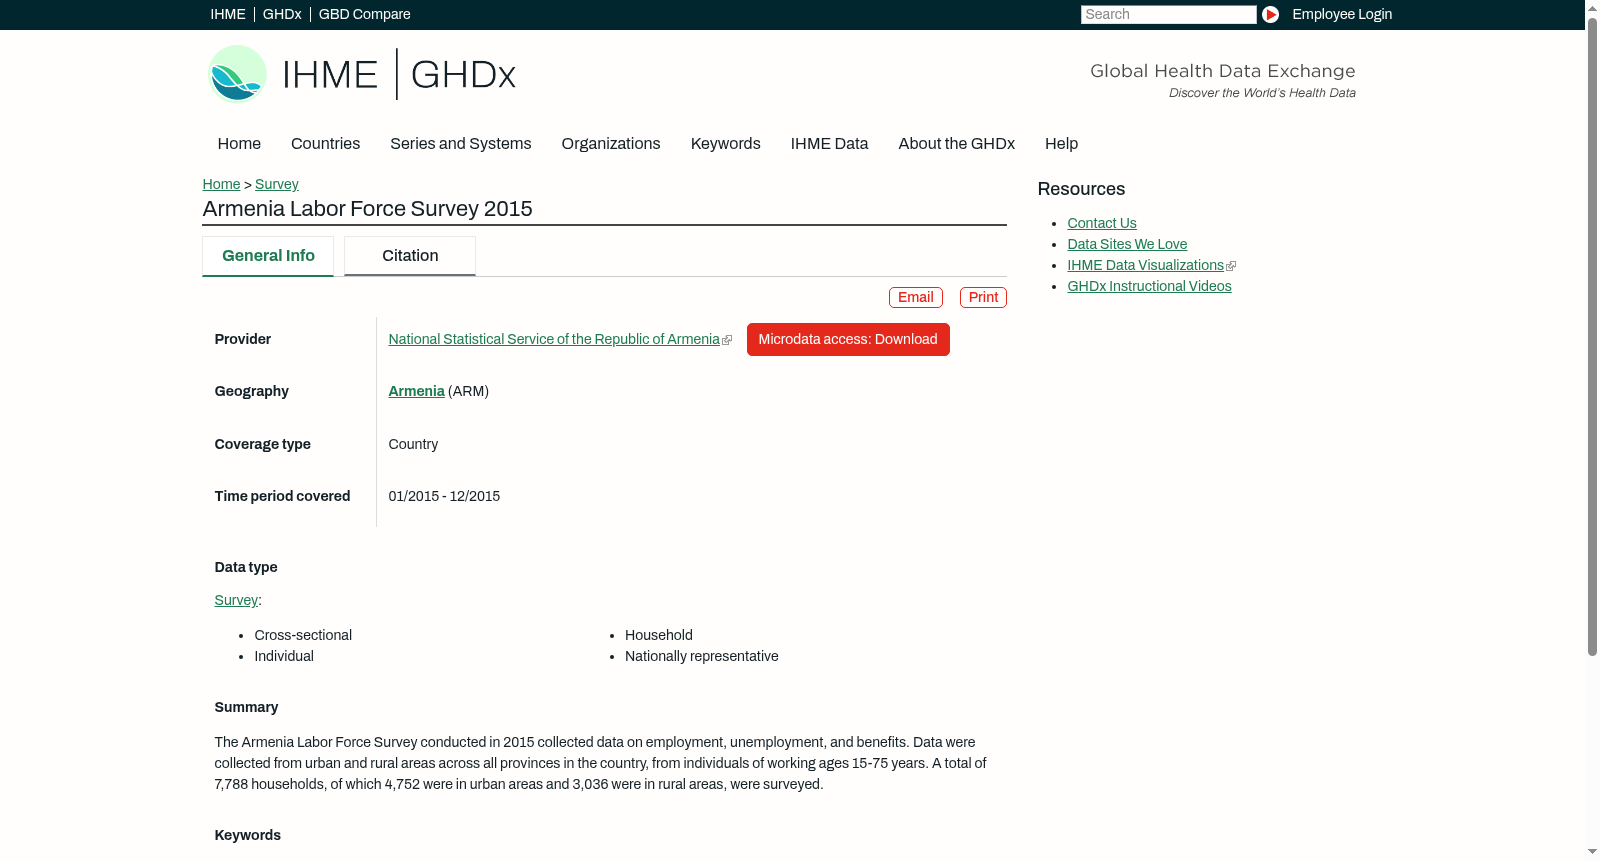The height and width of the screenshot is (861, 1600).
Task: Click external link icon beside IHME Data Visualizations
Action: [x=1231, y=266]
